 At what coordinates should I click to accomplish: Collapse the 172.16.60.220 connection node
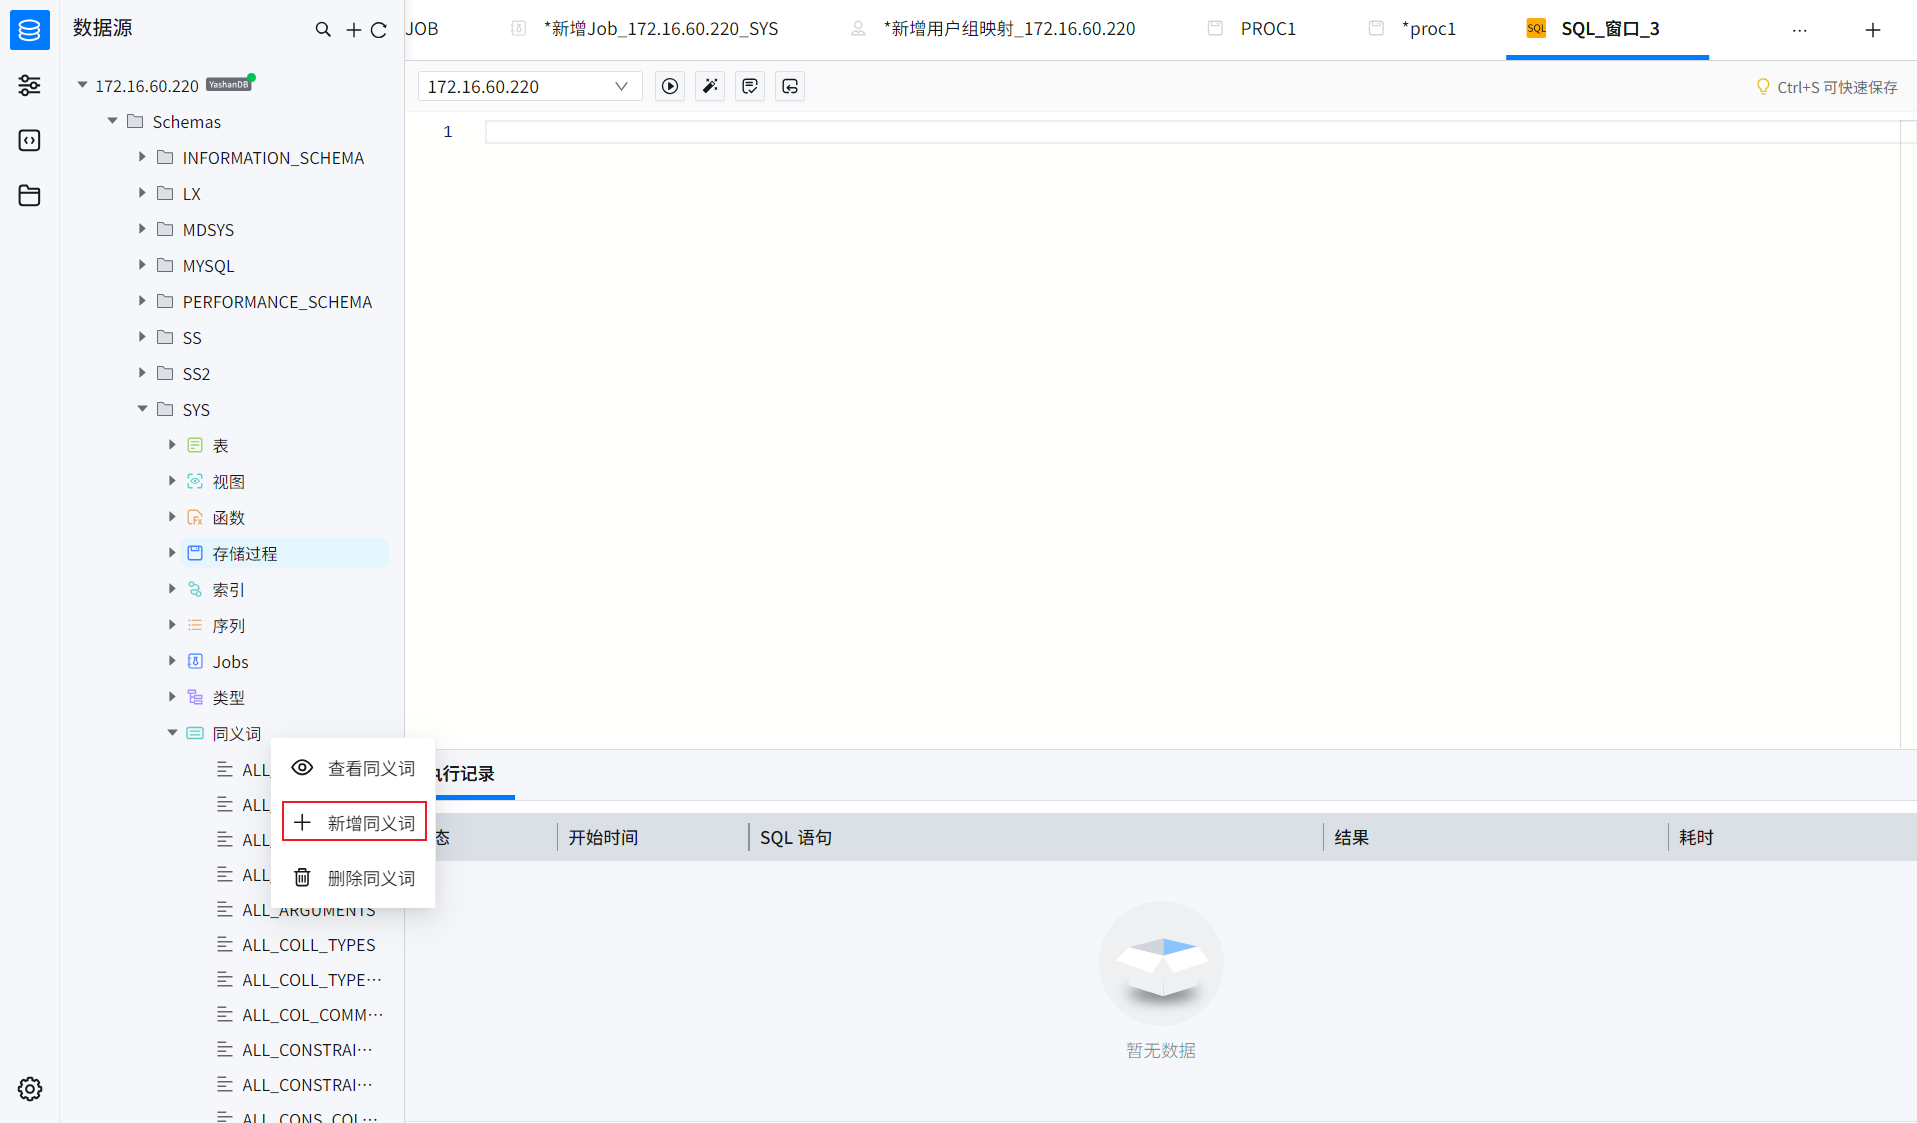click(83, 85)
